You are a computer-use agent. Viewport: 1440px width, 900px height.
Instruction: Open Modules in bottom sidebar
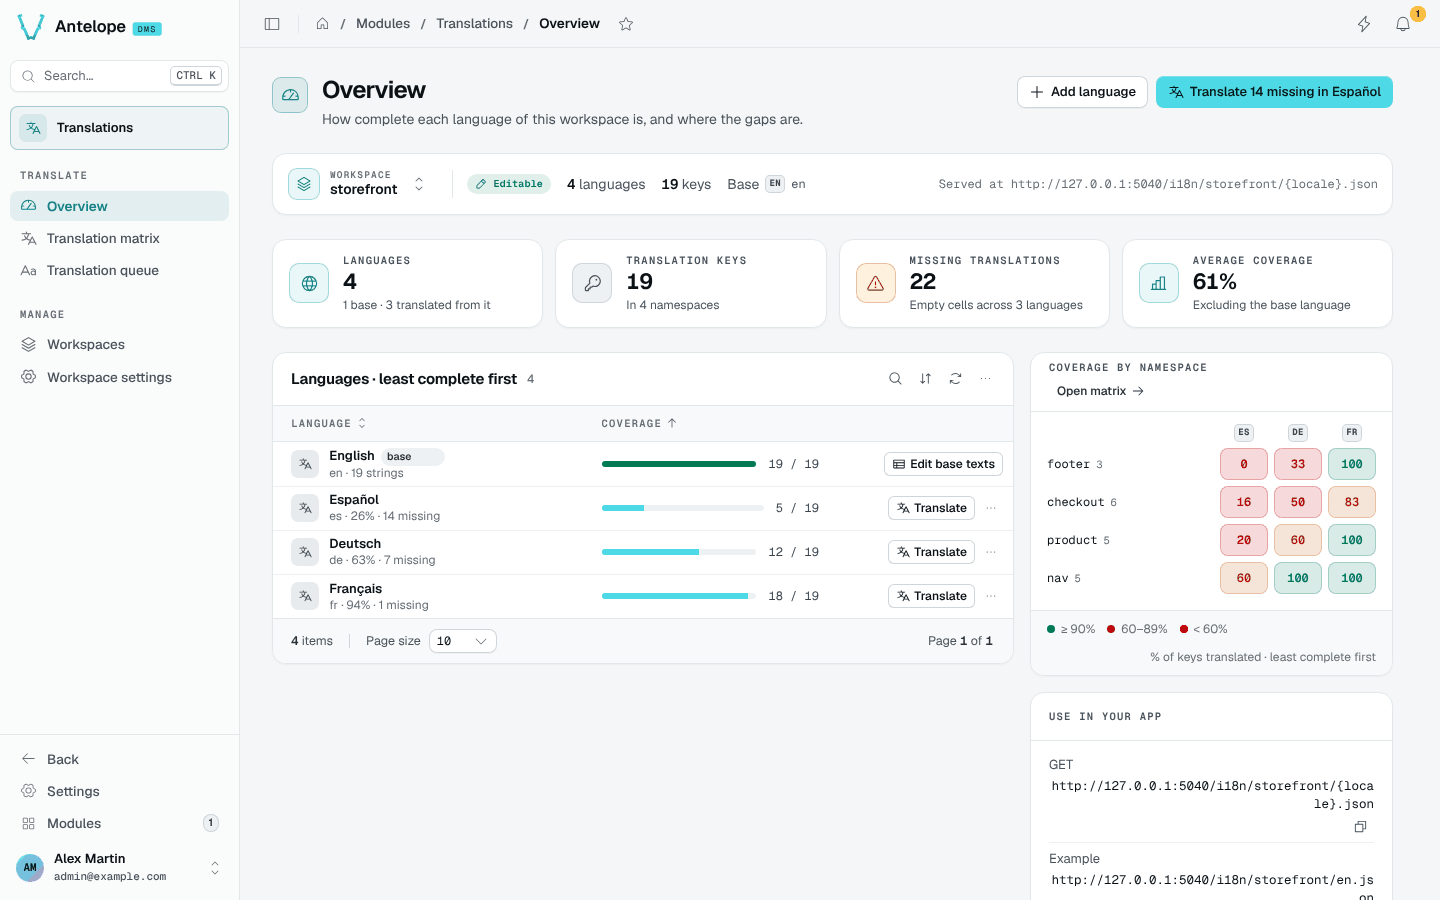point(119,823)
